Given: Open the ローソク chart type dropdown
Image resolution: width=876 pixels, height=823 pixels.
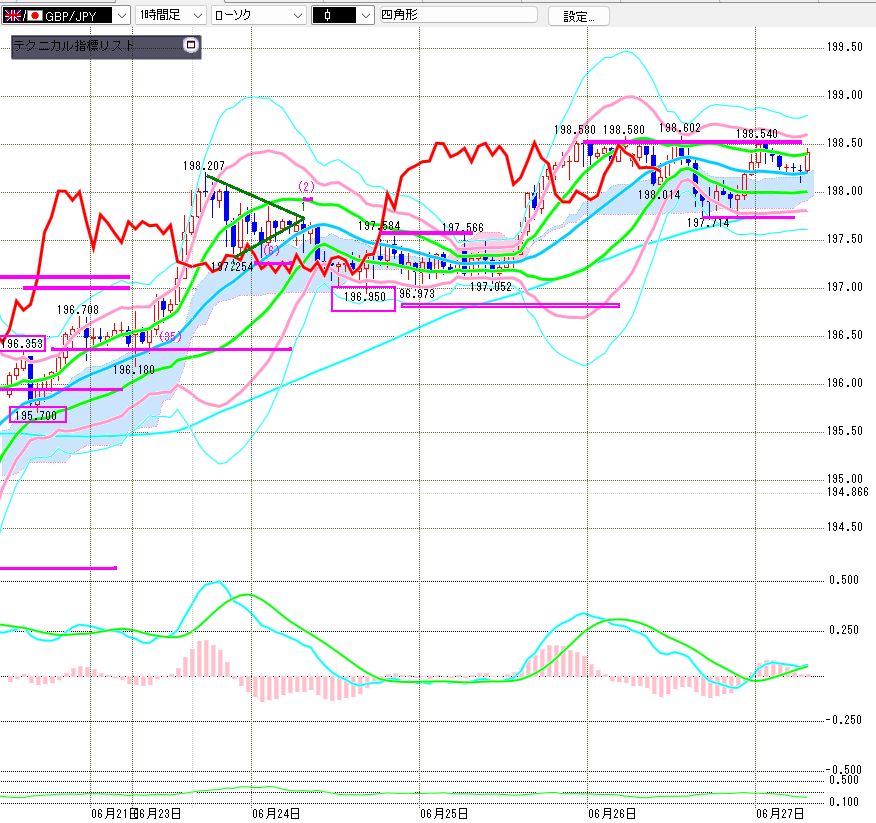Looking at the screenshot, I should tap(259, 15).
